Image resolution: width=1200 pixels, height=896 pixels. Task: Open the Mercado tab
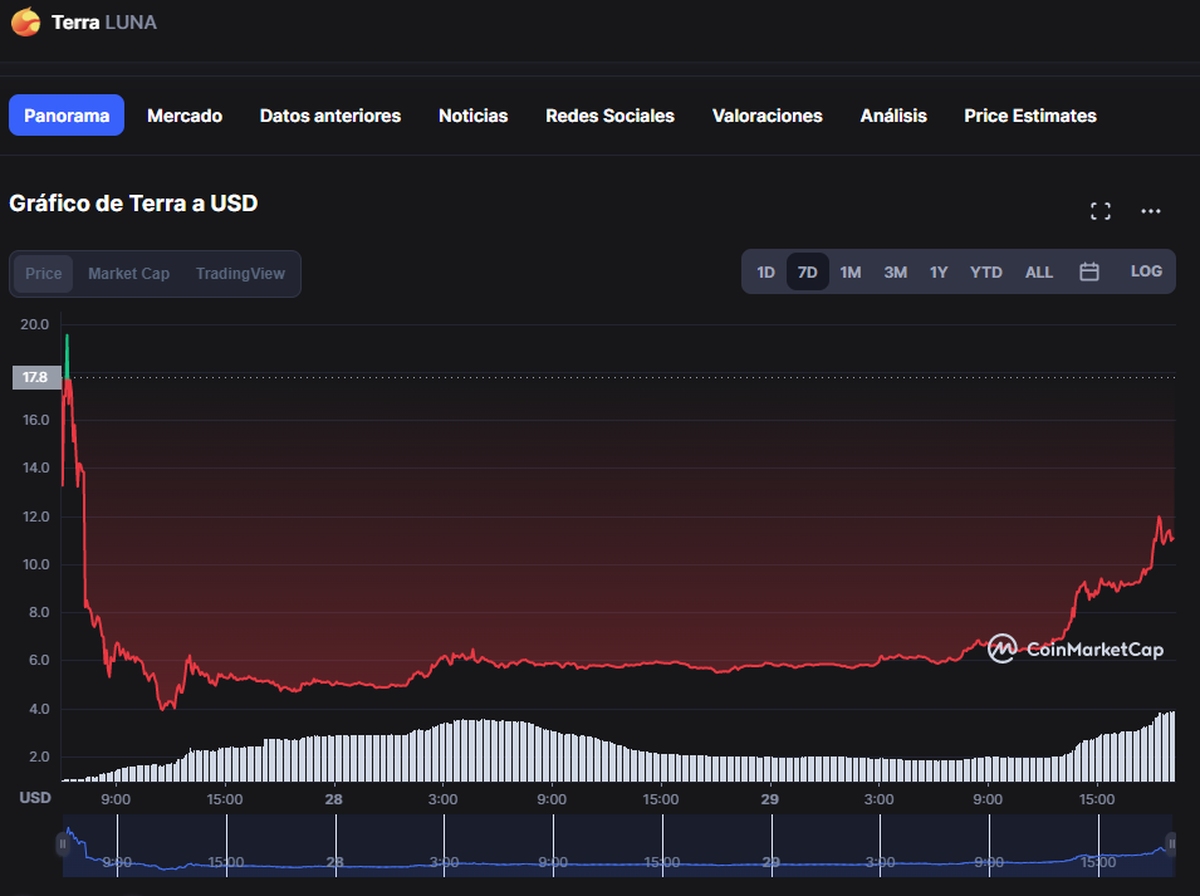[x=185, y=116]
